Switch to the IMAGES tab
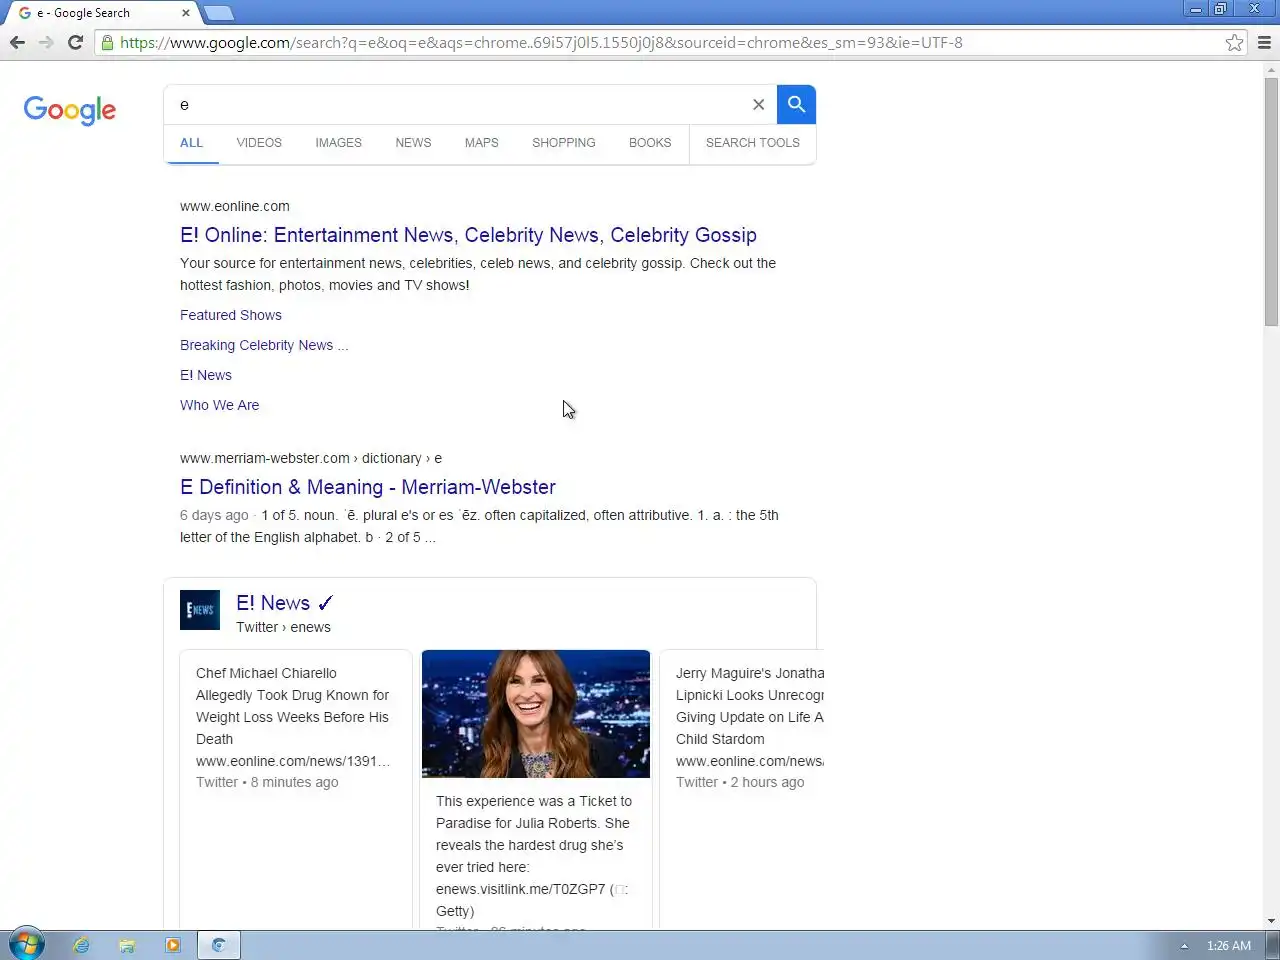Screen dimensions: 1280x960 [x=338, y=142]
